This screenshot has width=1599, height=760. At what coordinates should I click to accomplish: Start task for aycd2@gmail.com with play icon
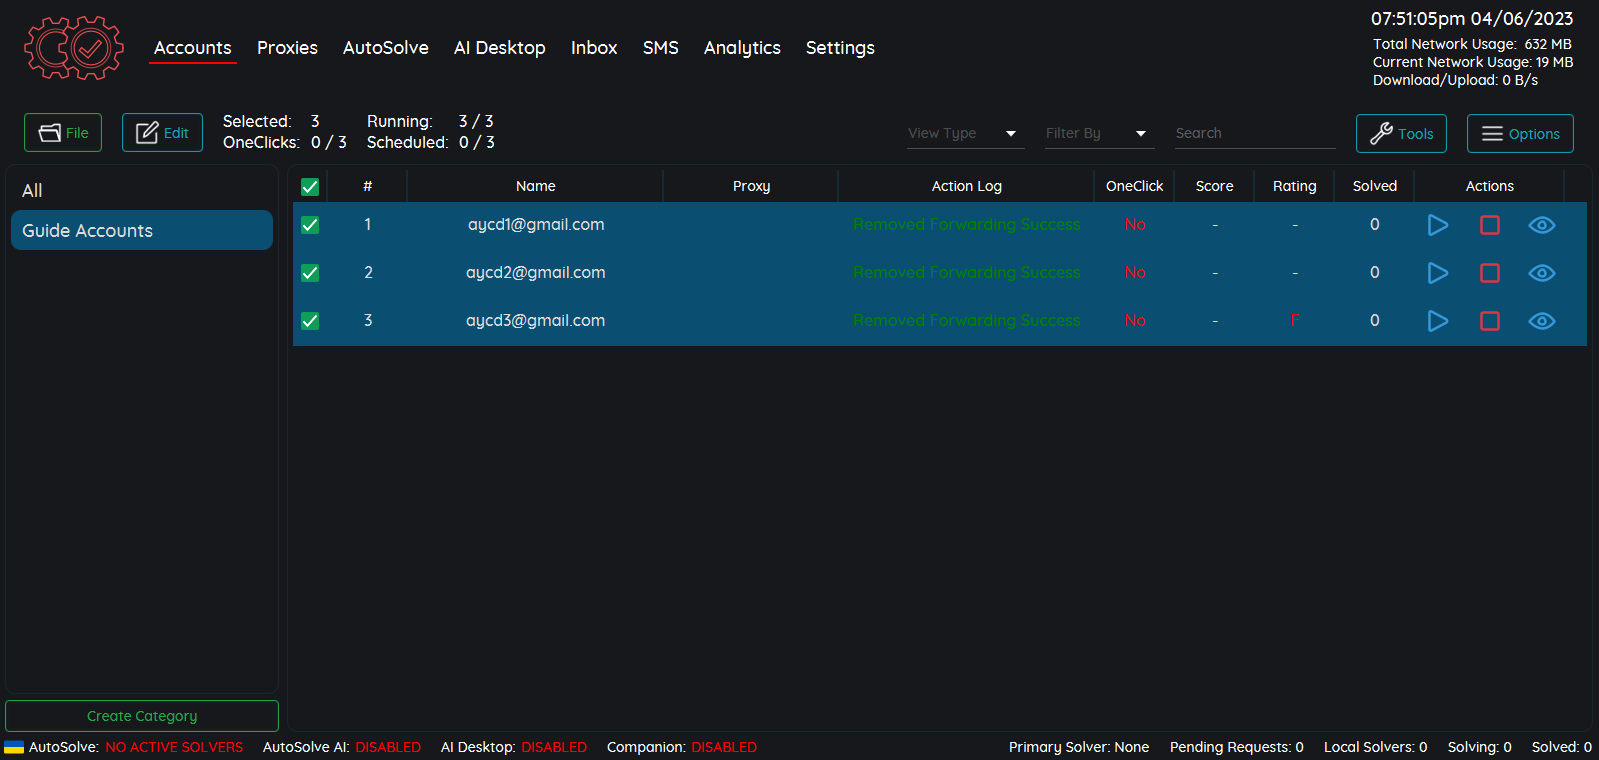(x=1438, y=273)
